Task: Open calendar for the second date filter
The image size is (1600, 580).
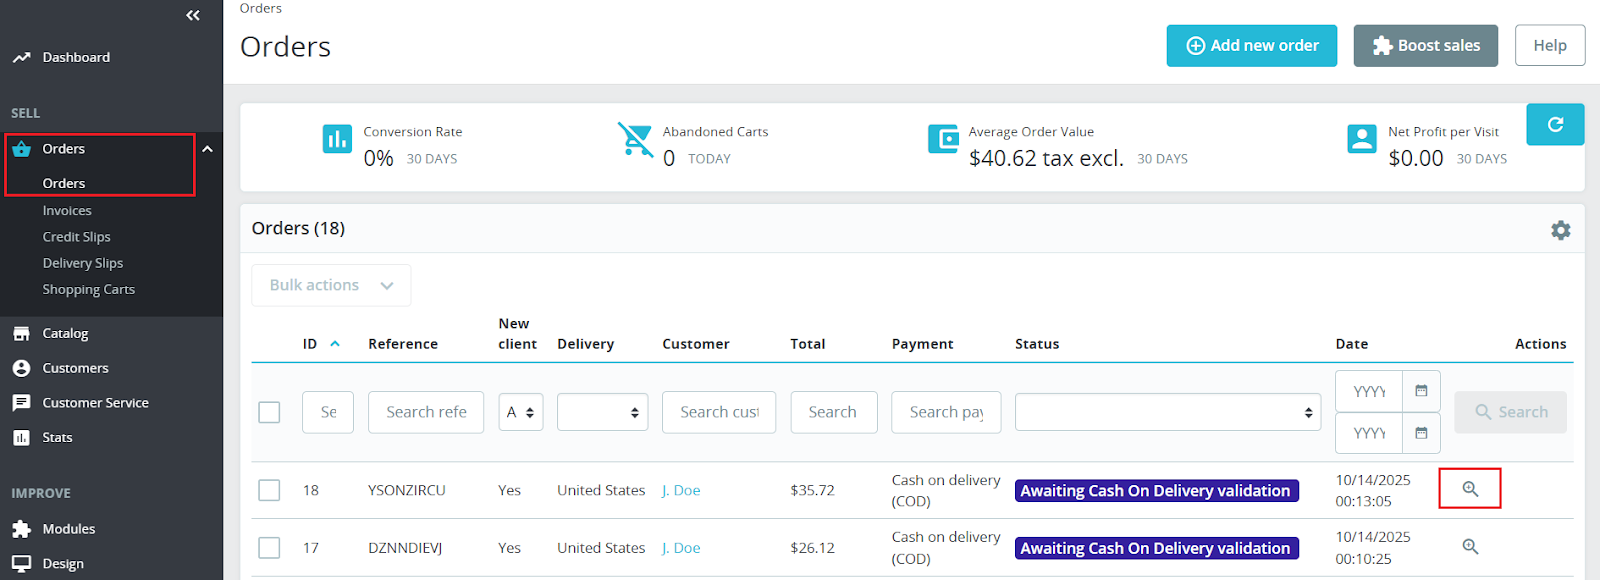Action: coord(1421,433)
